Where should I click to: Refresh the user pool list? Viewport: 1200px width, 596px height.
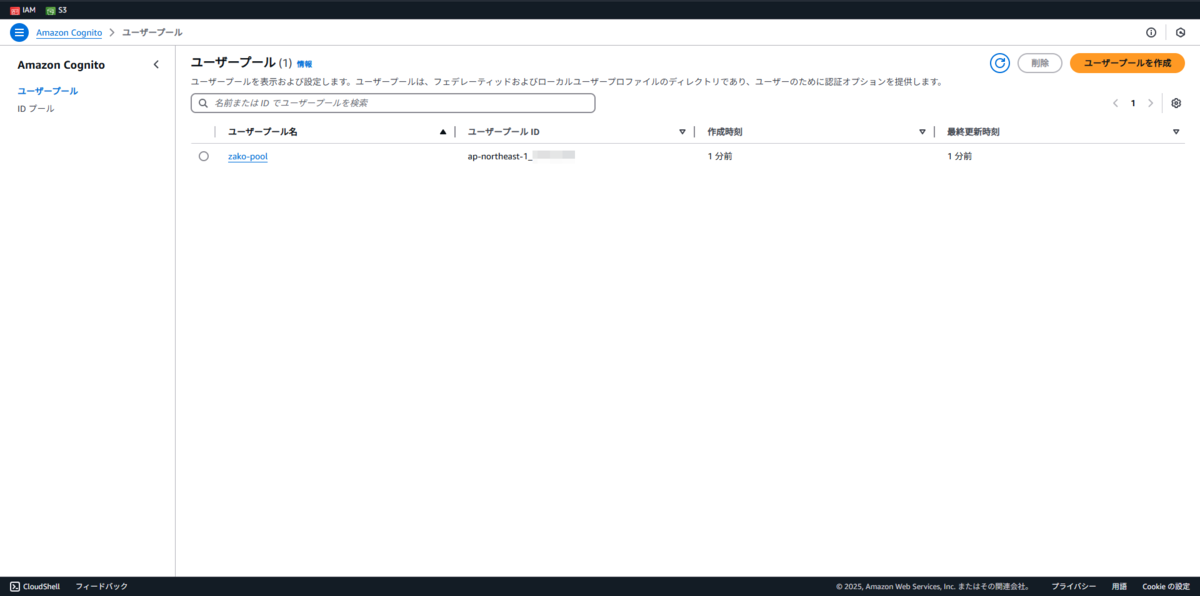point(999,62)
